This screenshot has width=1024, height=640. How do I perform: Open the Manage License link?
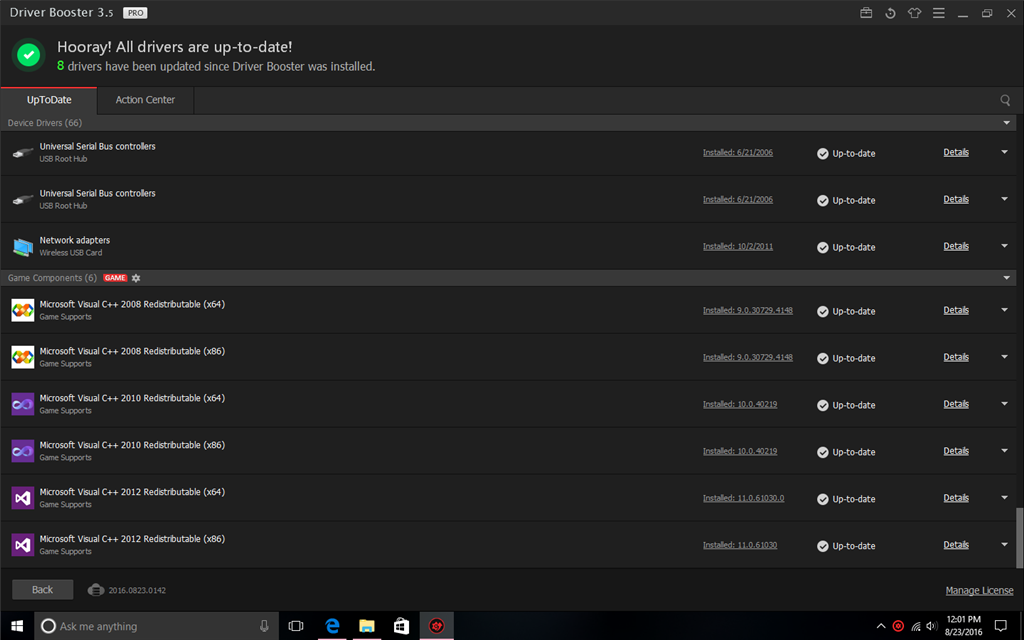[979, 590]
